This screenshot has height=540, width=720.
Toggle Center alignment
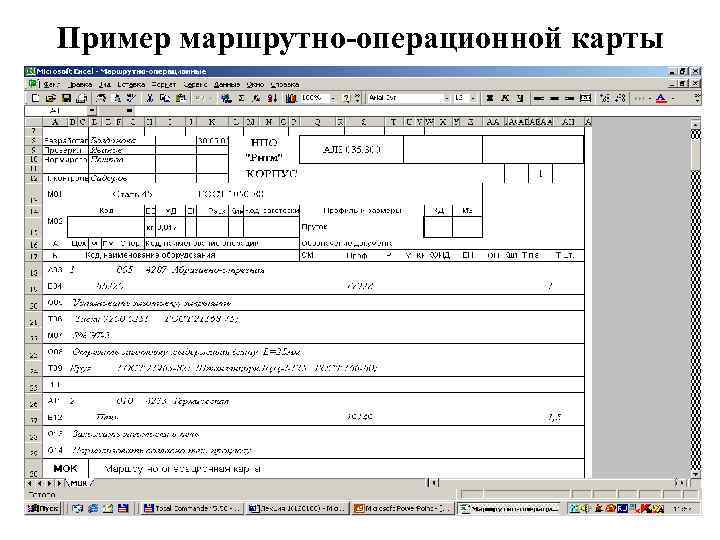[554, 98]
